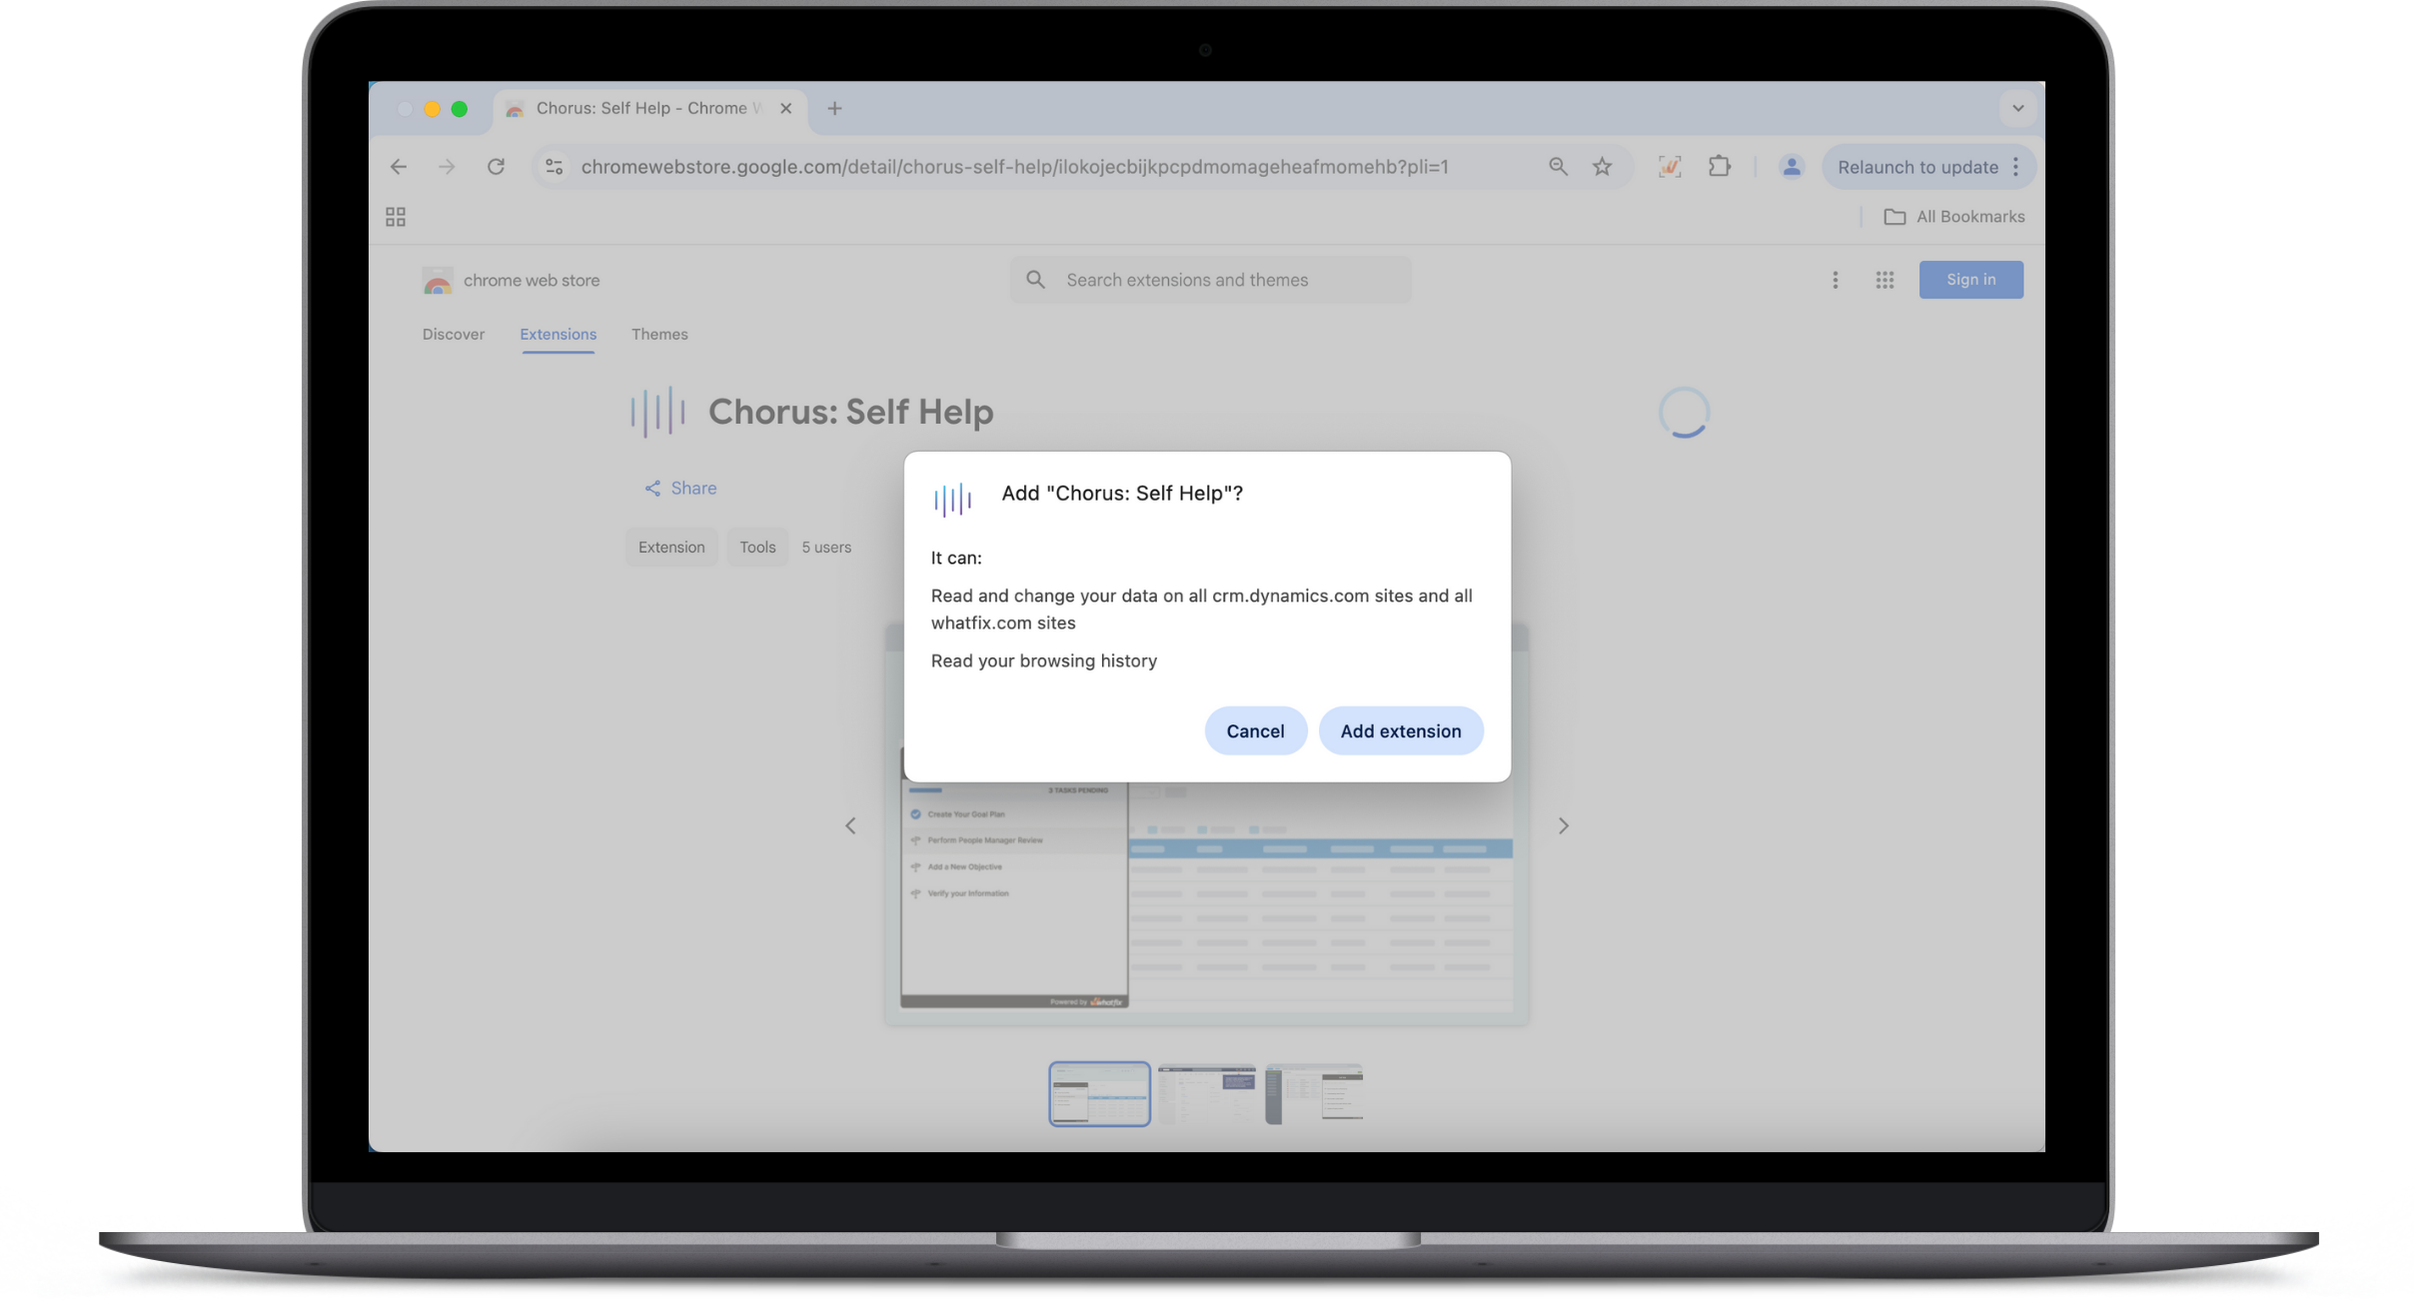Click the address bar URL
Viewport: 2414px width, 1309px height.
tap(1014, 167)
